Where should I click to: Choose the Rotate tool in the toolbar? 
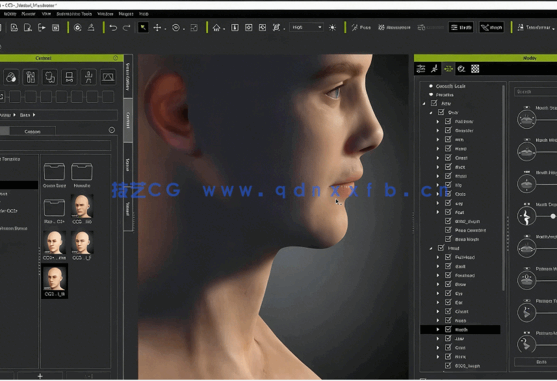[176, 27]
